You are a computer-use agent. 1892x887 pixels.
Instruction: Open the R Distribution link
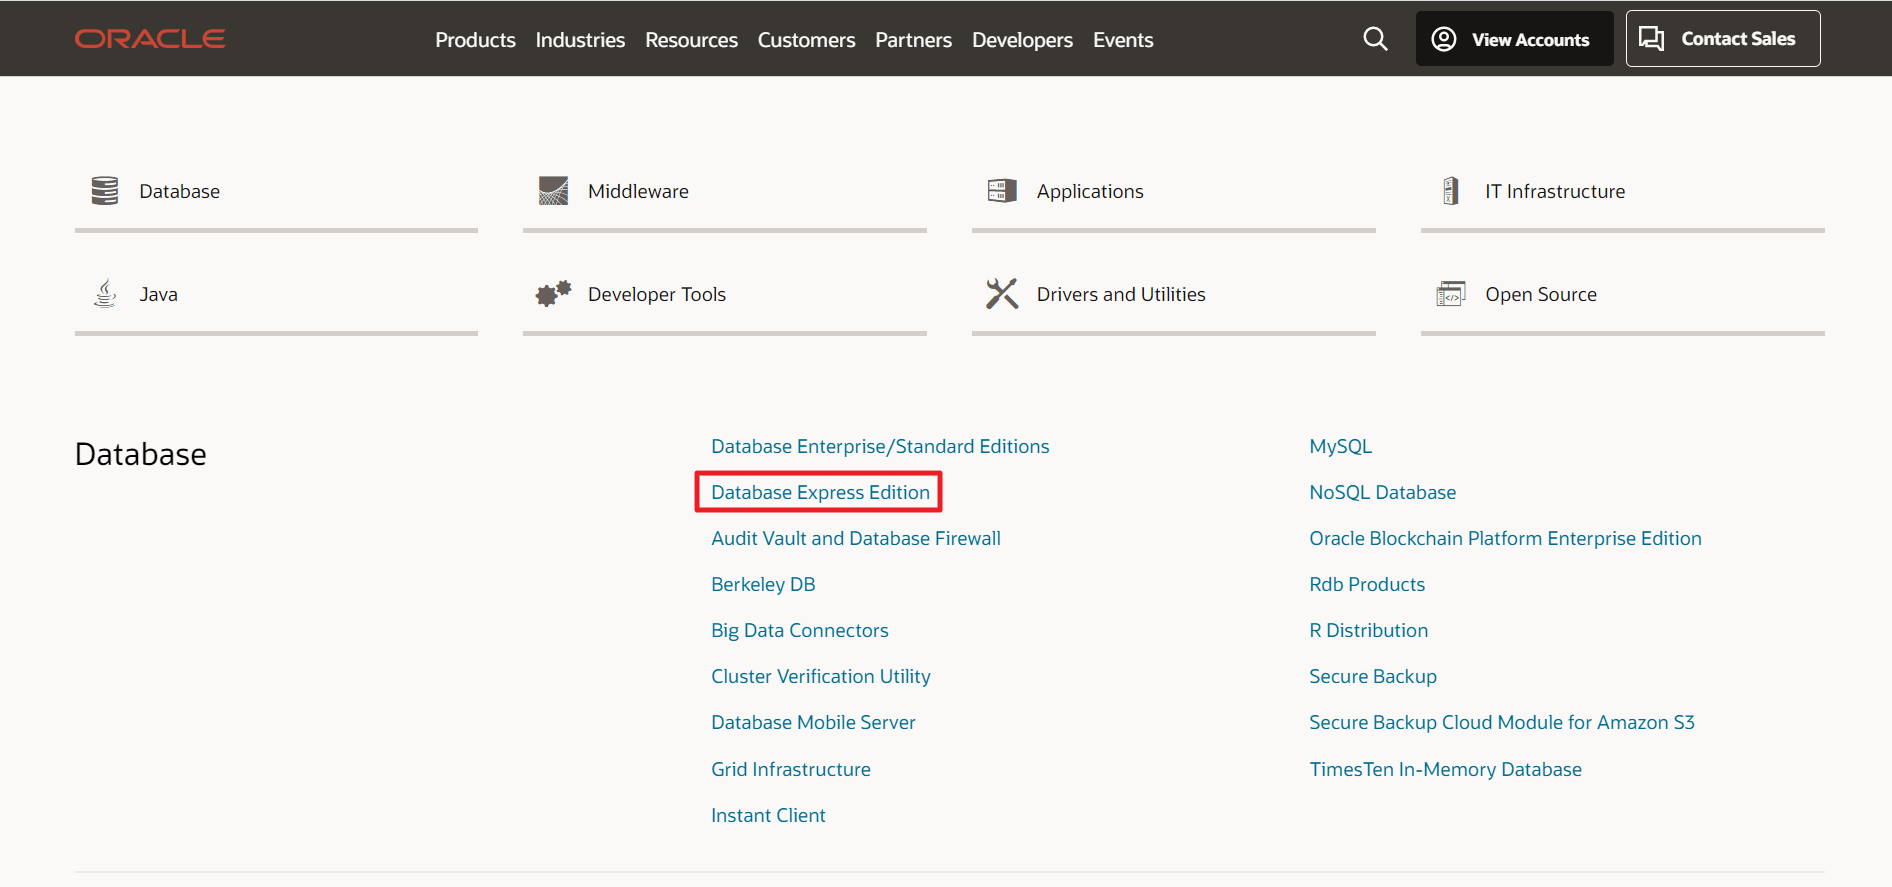(x=1369, y=630)
